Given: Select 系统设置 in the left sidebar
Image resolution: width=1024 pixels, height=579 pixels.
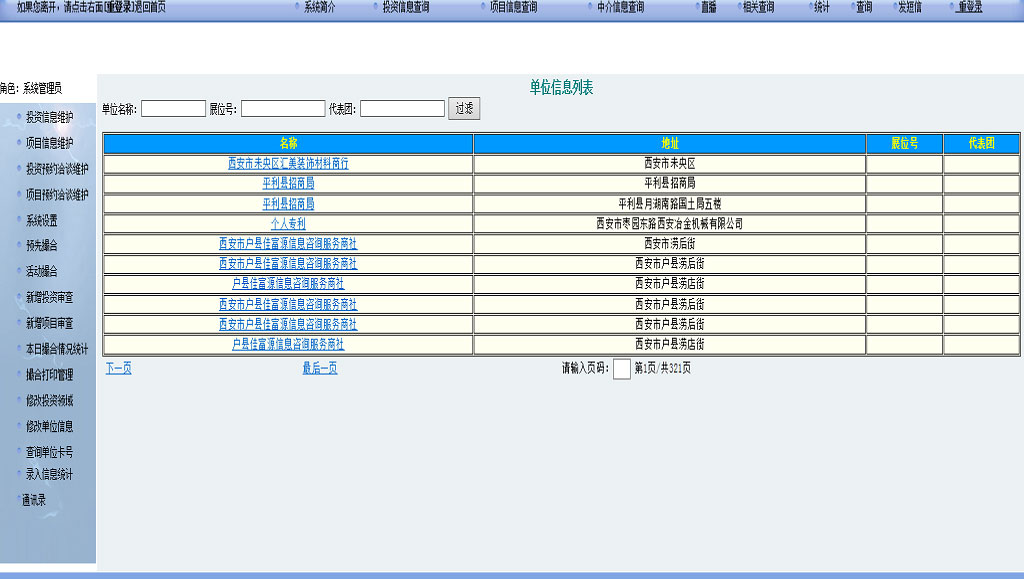Looking at the screenshot, I should [42, 220].
